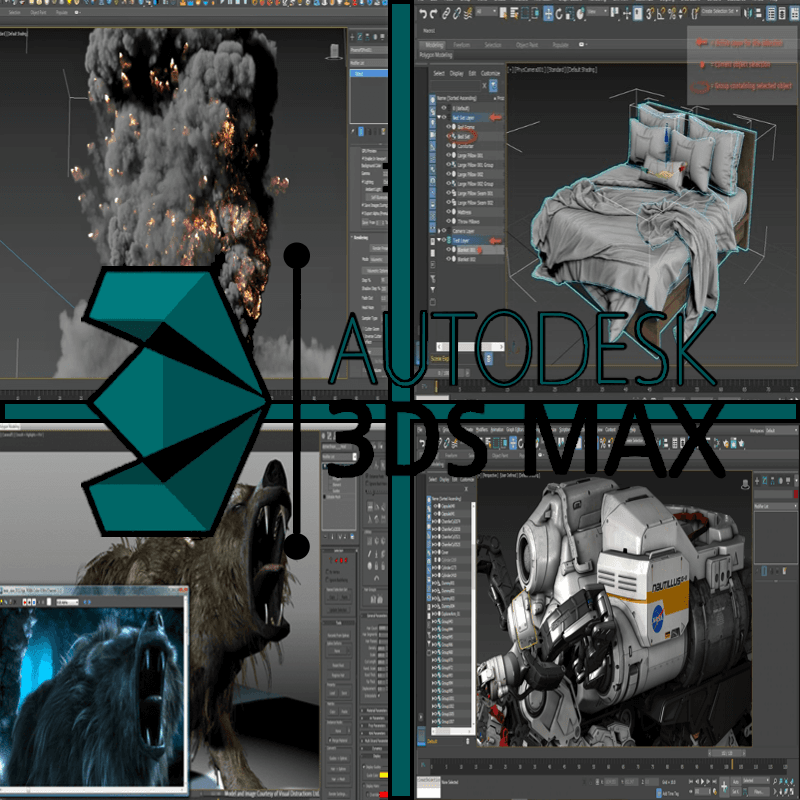Click Align tool in bed scene toolbar
The height and width of the screenshot is (800, 800).
click(758, 14)
